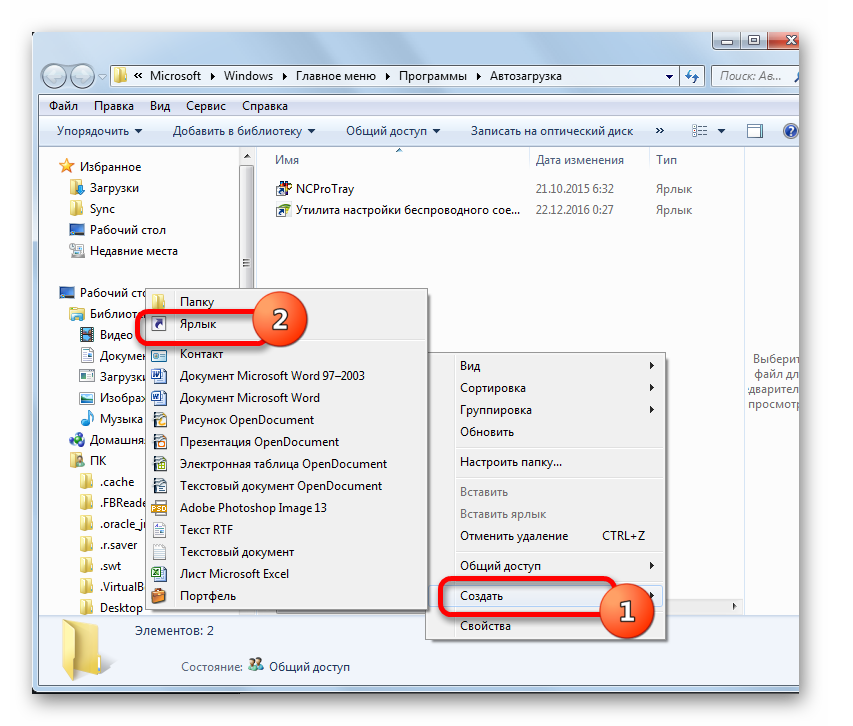Choose Лист Microsoft Excel from submenu
853x726 pixels.
point(234,573)
